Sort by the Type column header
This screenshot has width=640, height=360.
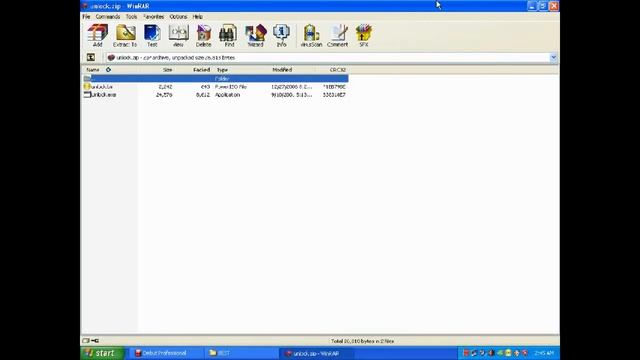222,70
